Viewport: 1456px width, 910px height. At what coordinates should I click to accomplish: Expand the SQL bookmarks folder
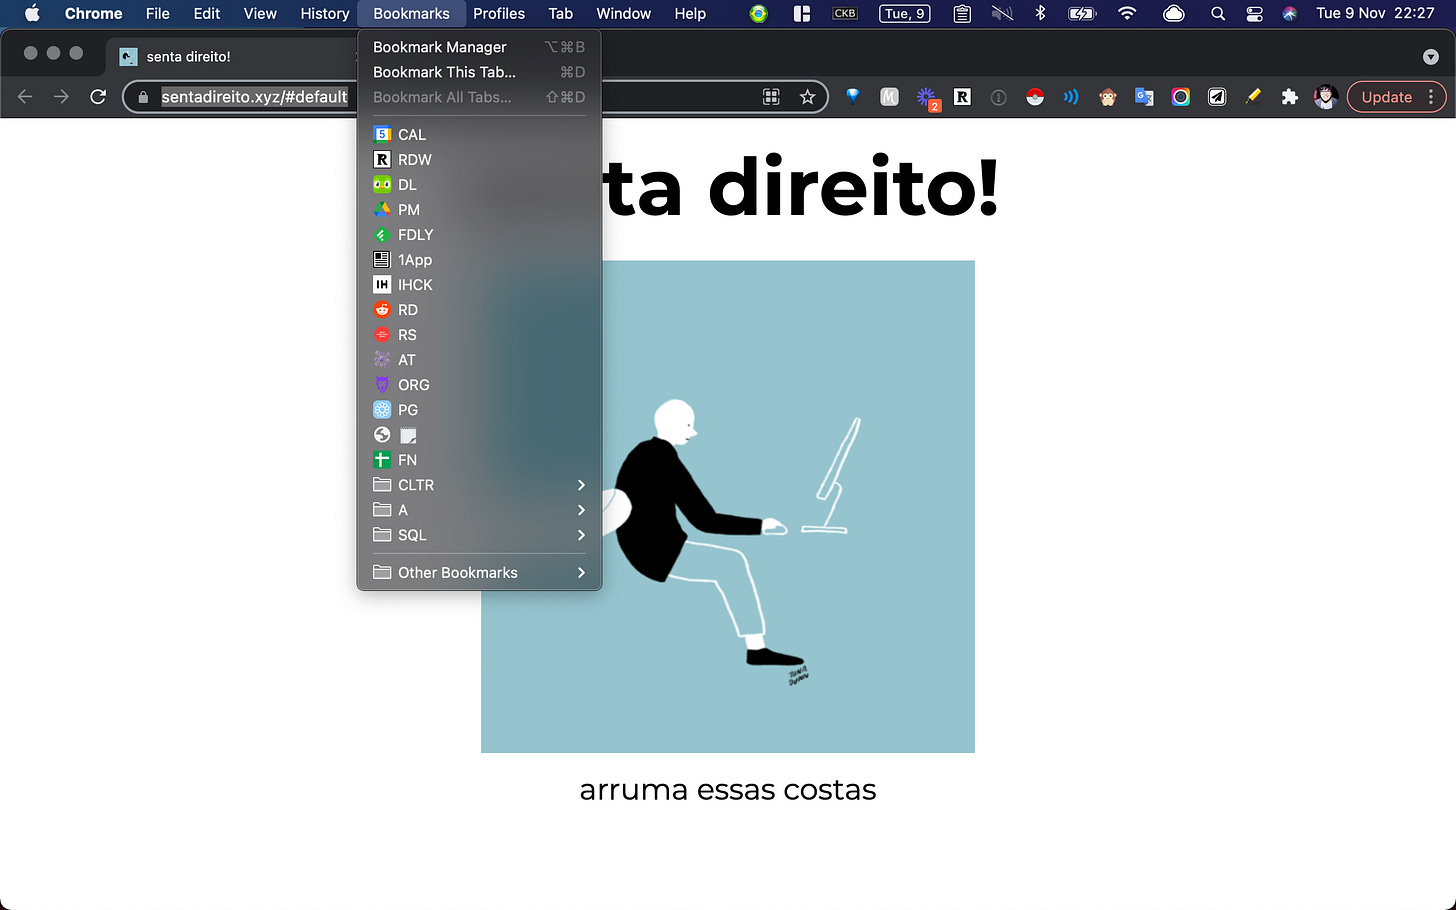[x=479, y=534]
